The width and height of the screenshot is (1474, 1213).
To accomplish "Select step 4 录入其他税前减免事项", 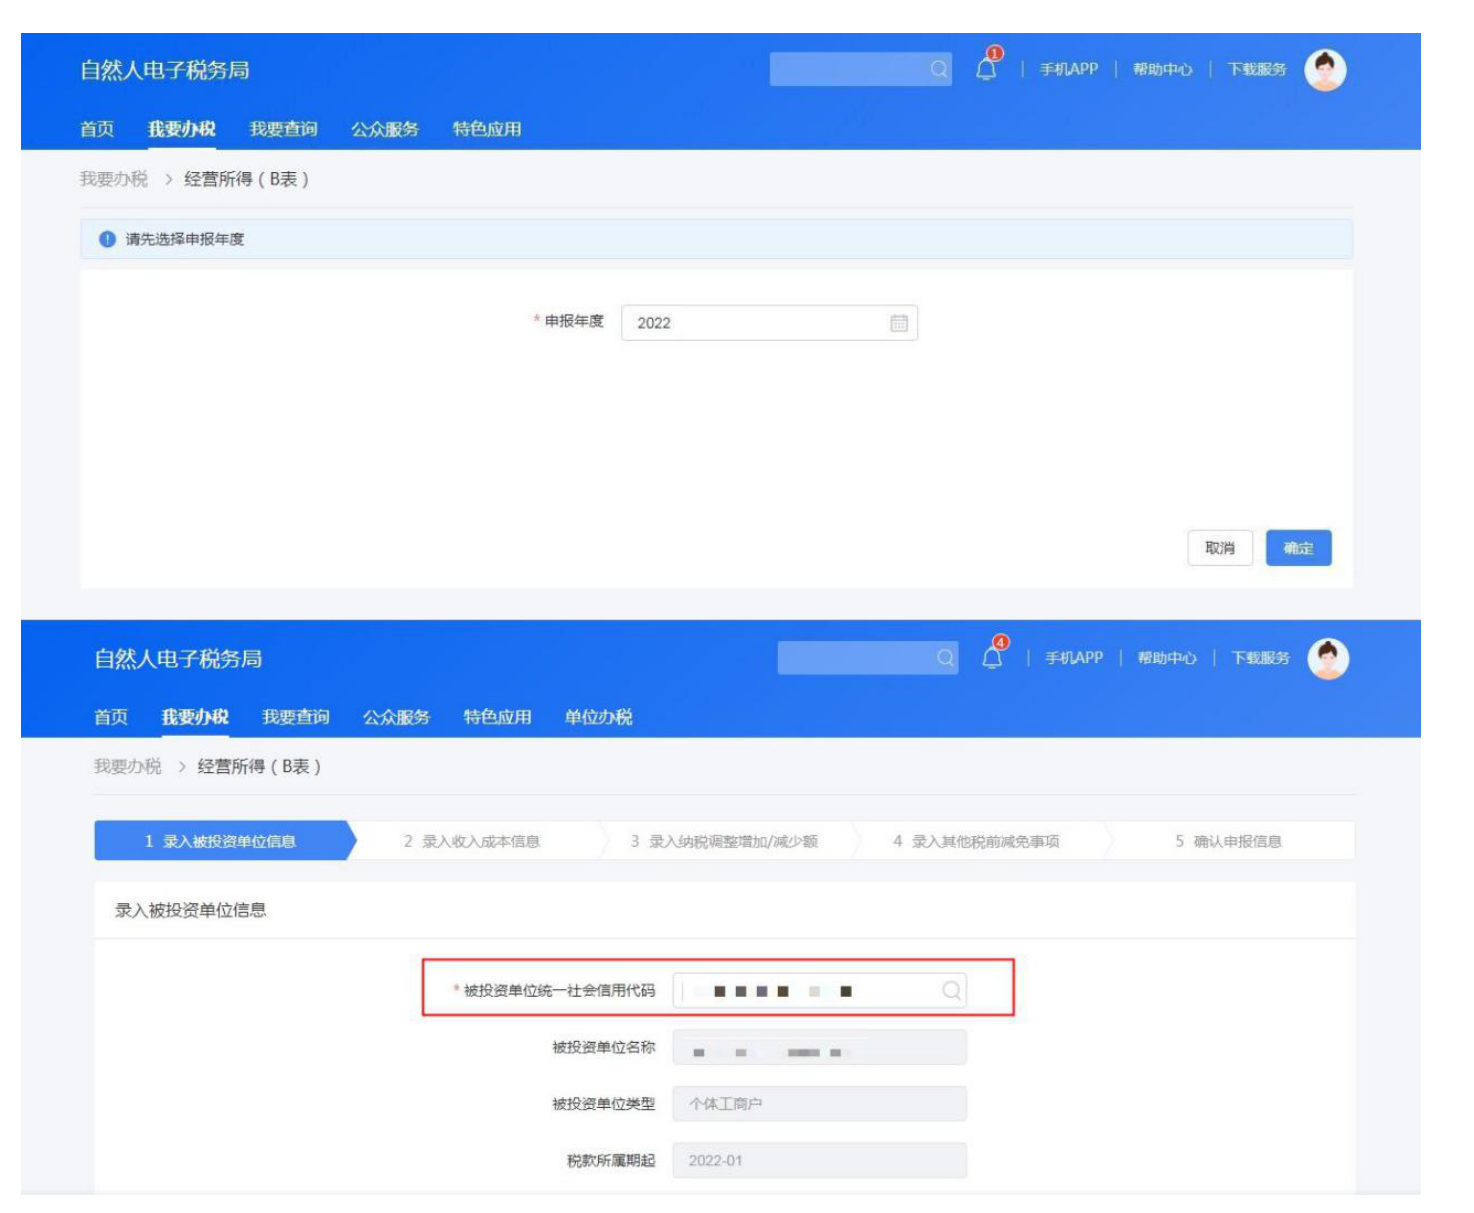I will [976, 841].
